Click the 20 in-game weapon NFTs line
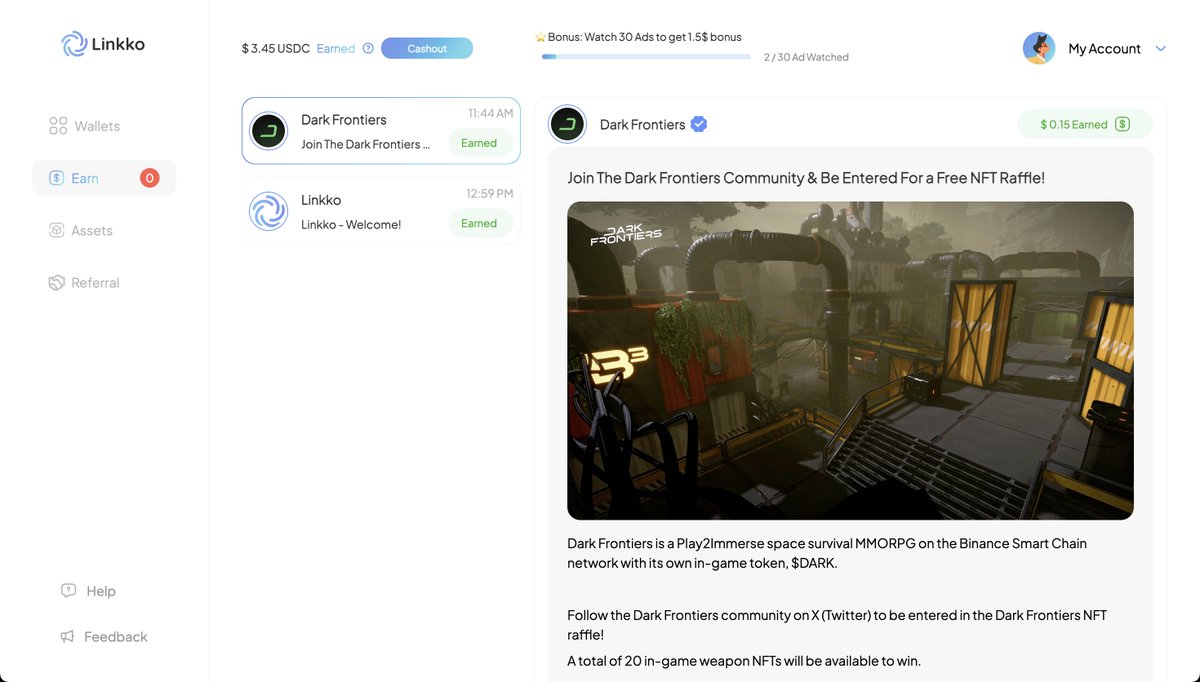 tap(744, 661)
